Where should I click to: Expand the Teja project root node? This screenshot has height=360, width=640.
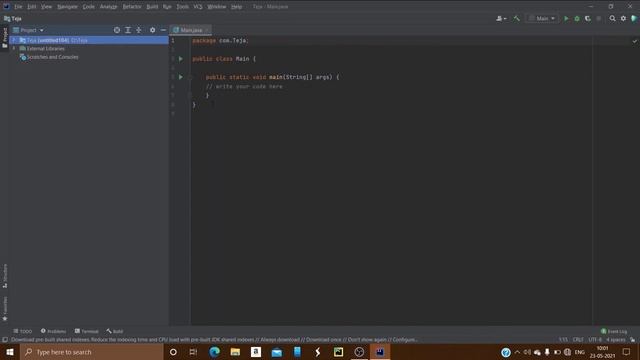14,40
